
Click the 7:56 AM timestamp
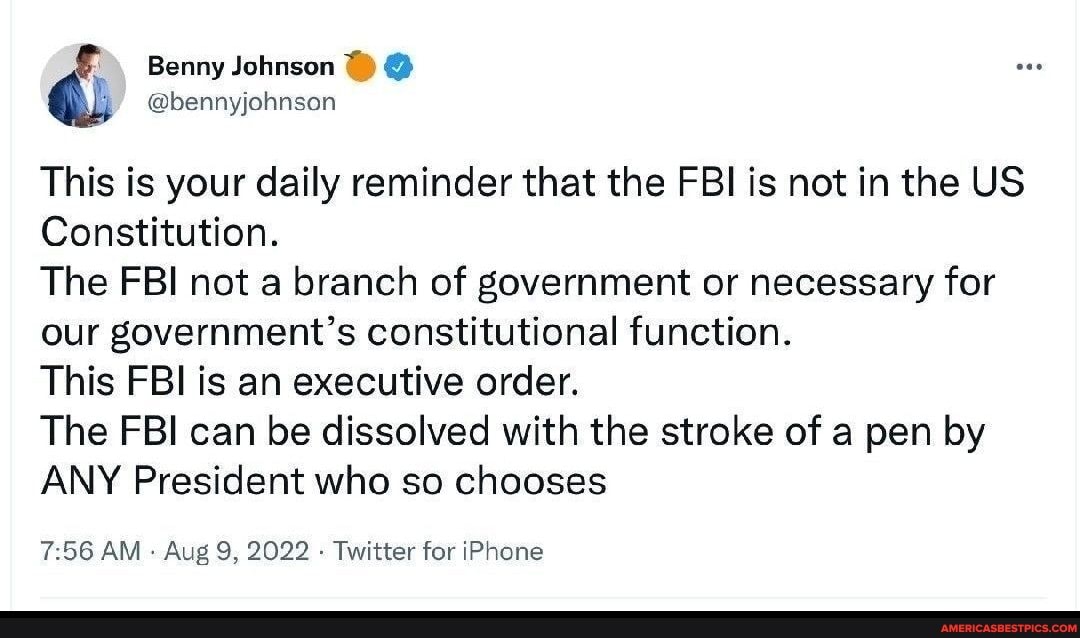tap(91, 551)
